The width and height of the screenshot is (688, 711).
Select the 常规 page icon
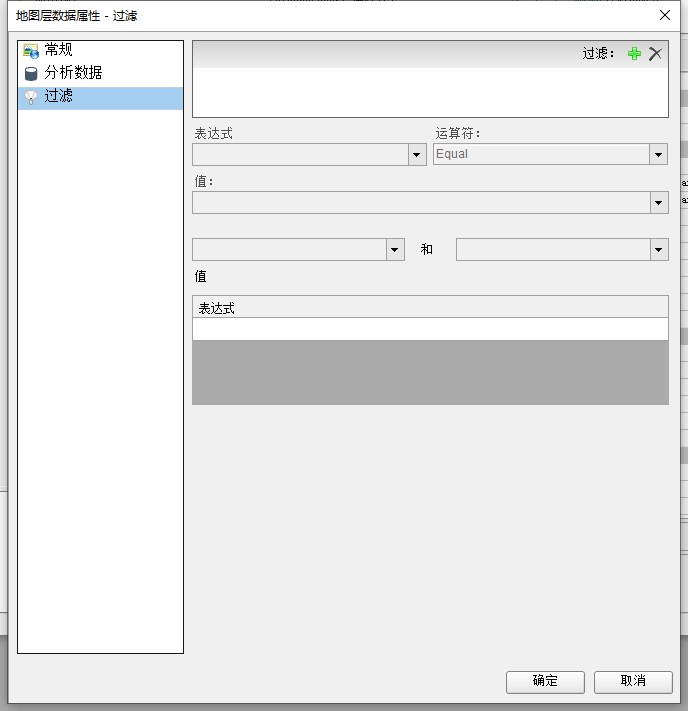(x=31, y=51)
